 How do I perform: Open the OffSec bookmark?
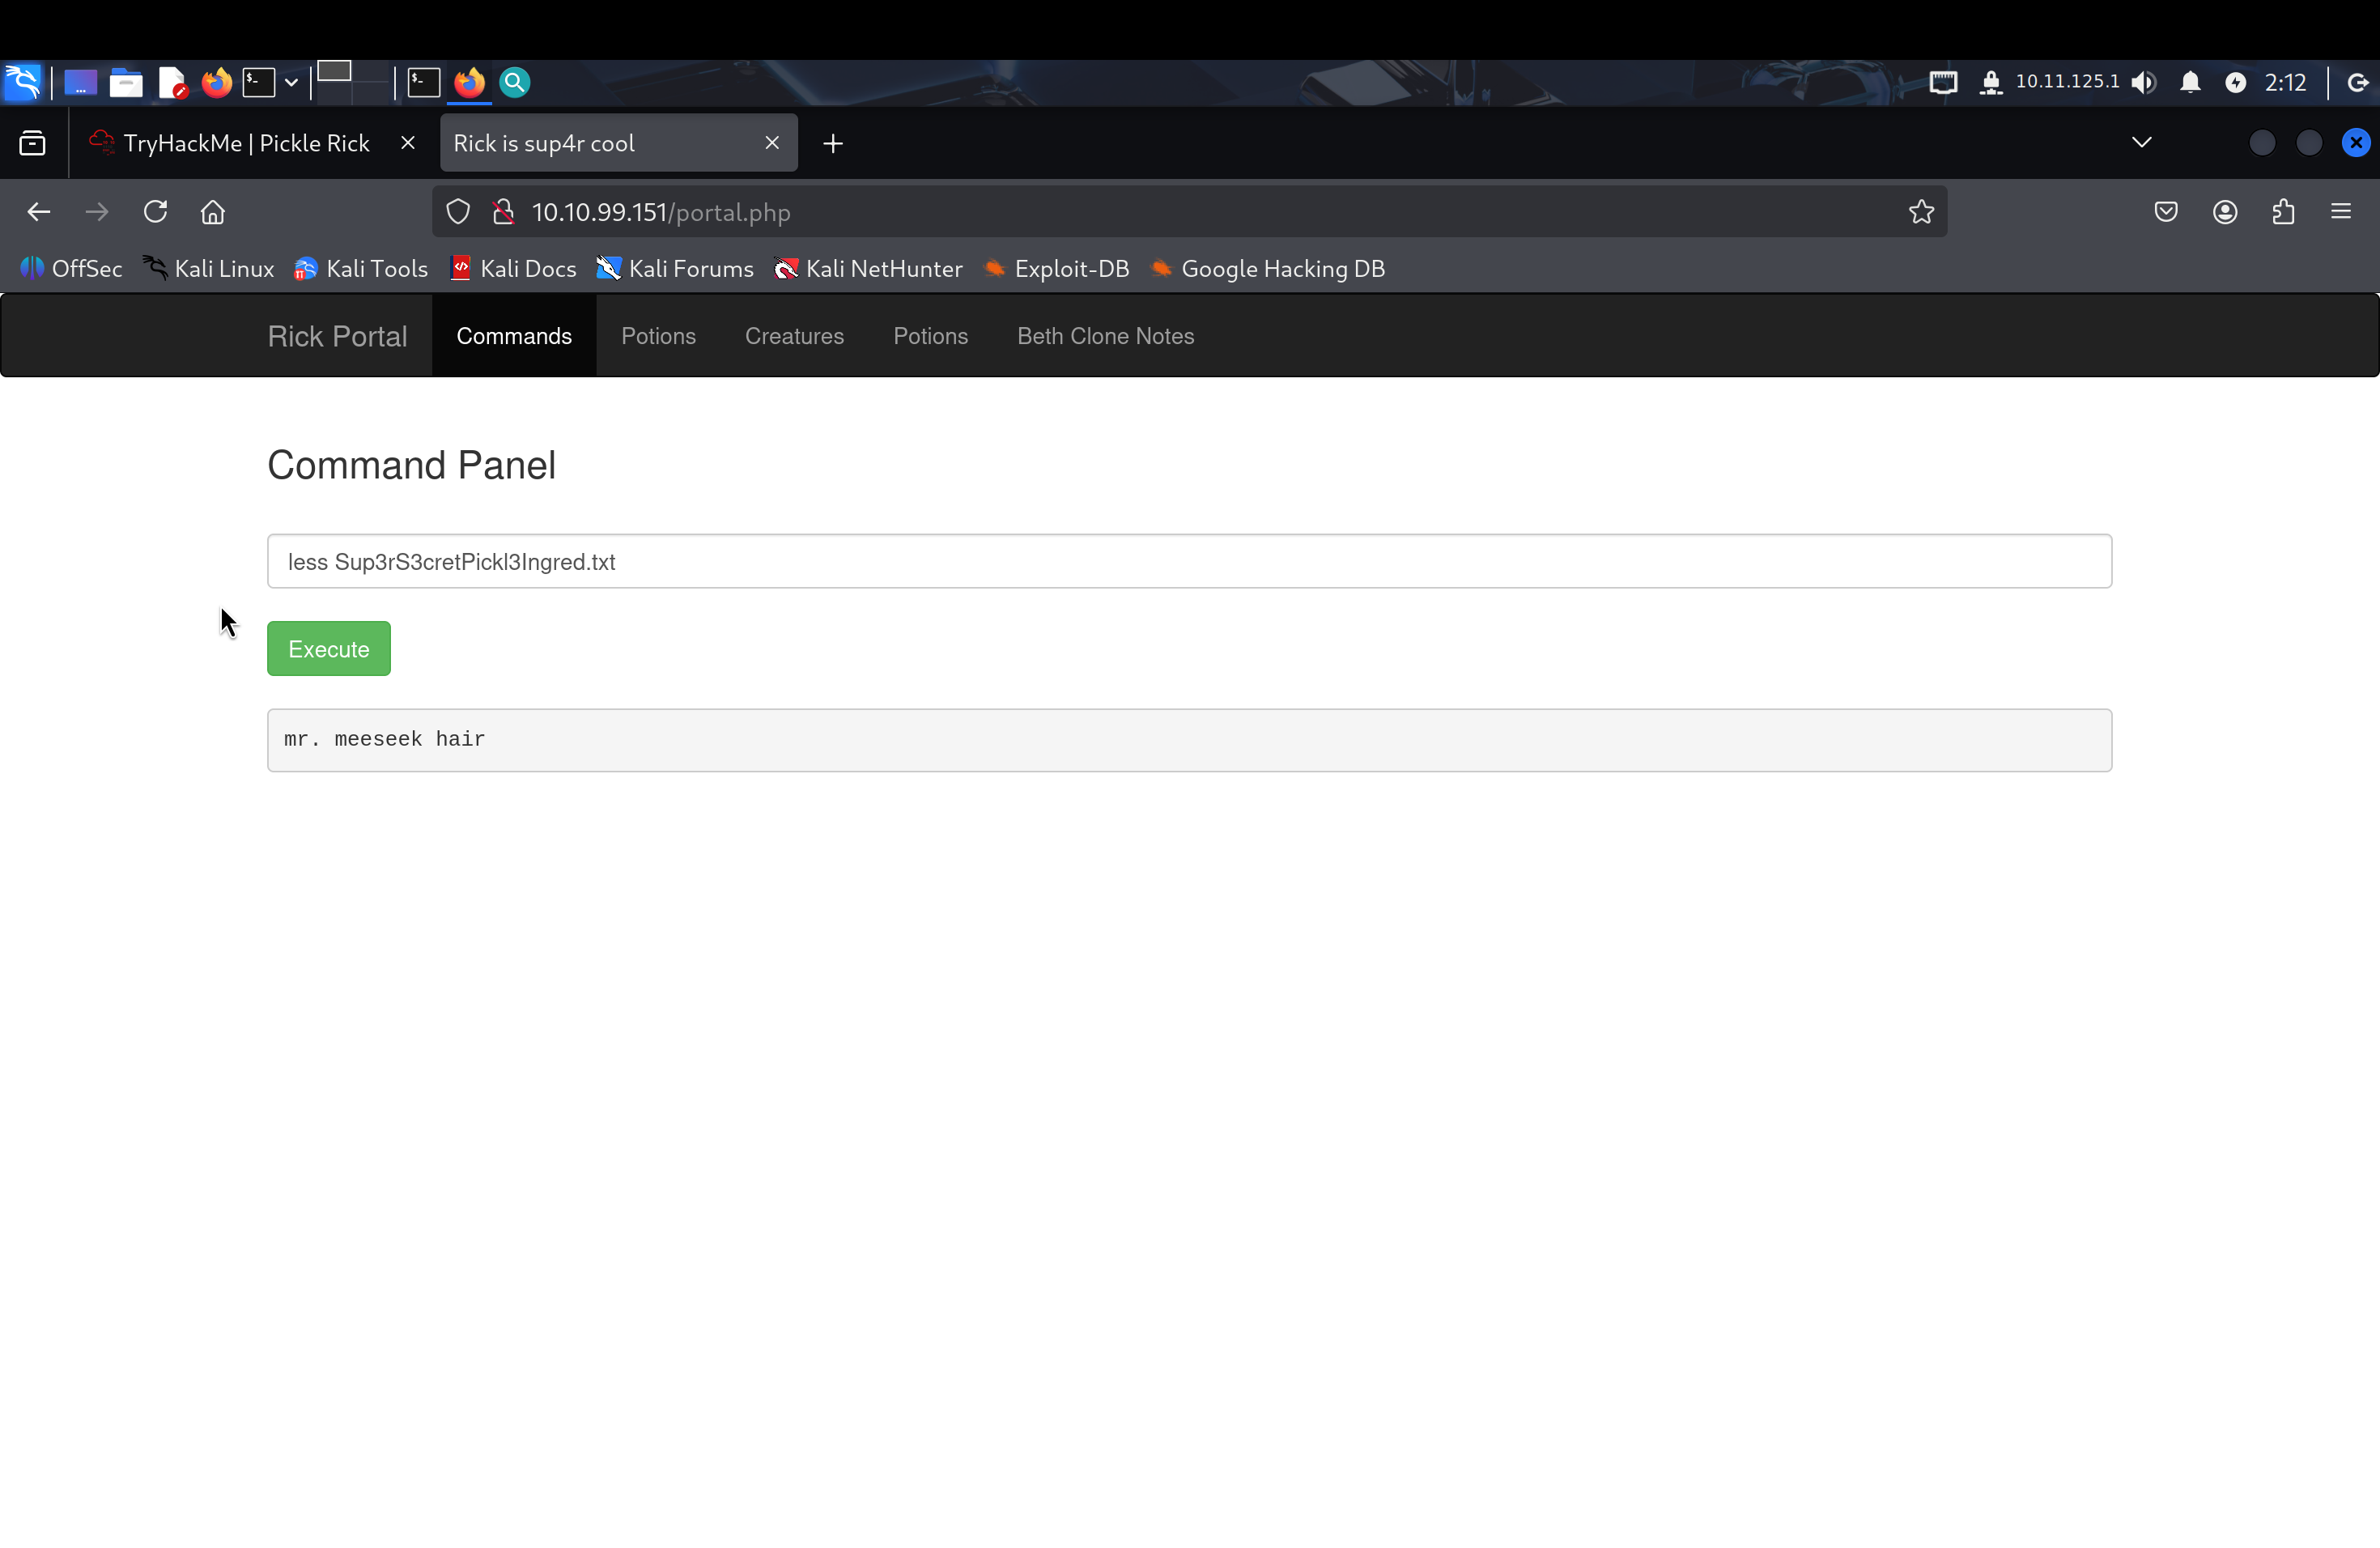click(71, 269)
